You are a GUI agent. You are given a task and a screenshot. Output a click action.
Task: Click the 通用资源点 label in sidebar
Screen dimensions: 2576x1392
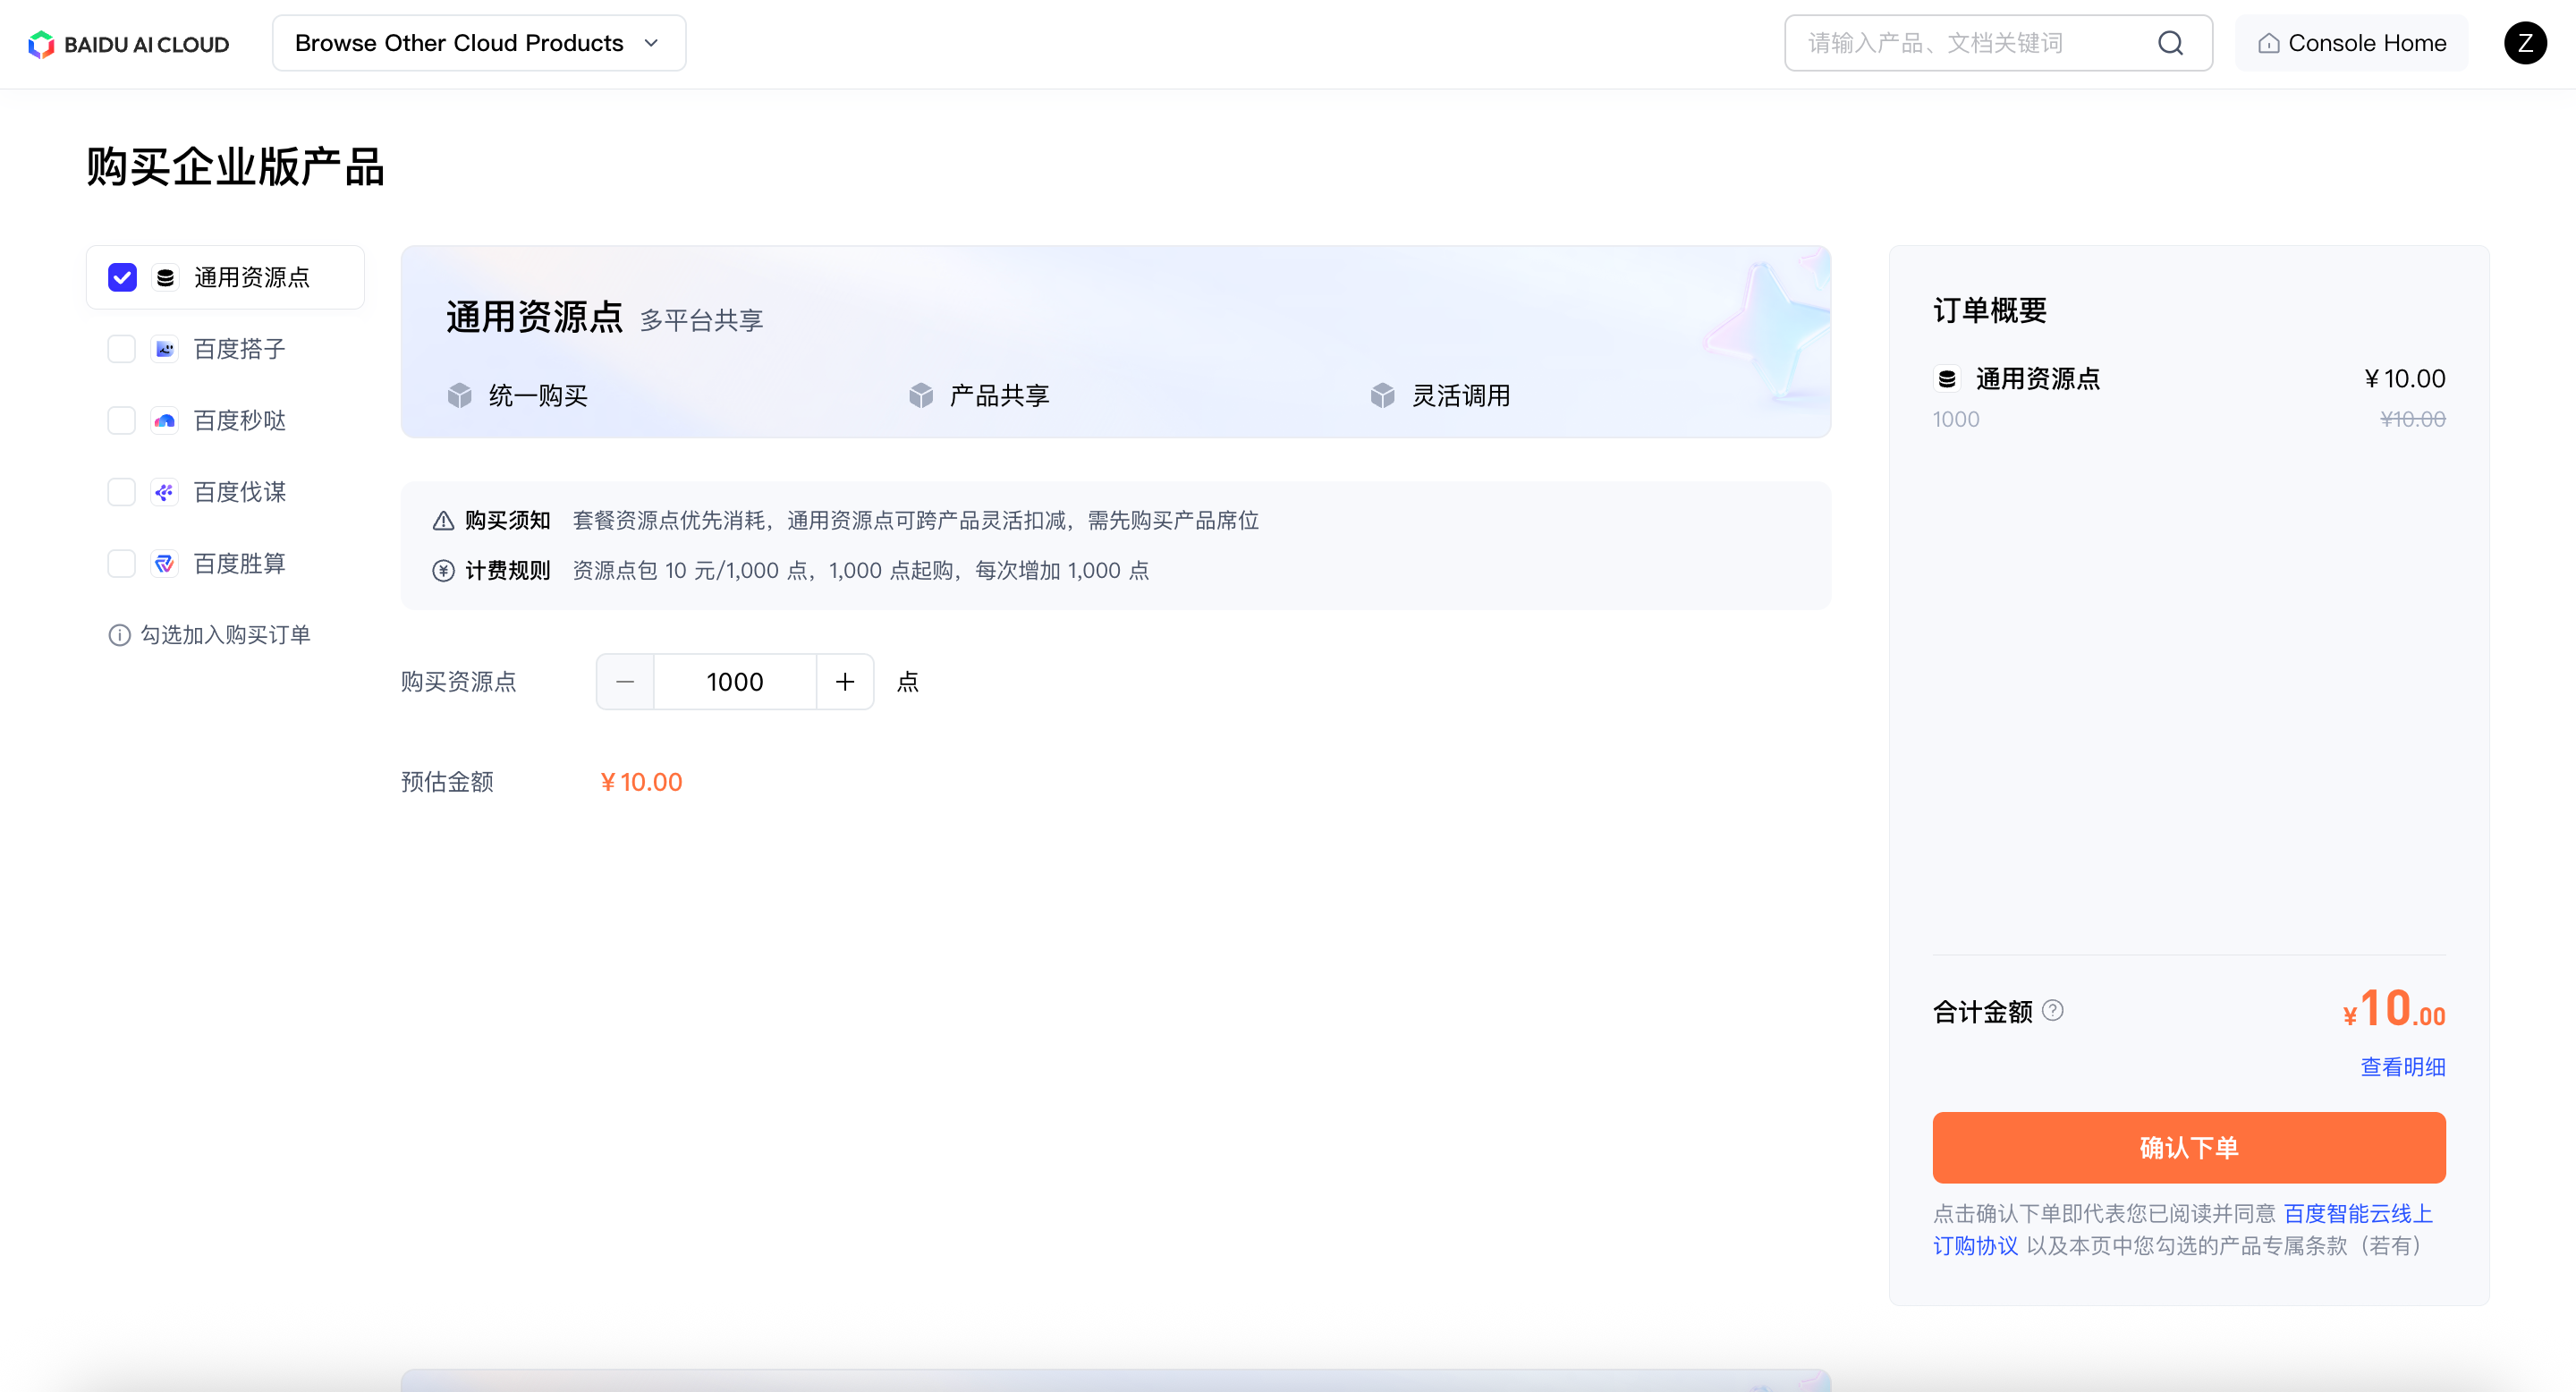[x=252, y=277]
